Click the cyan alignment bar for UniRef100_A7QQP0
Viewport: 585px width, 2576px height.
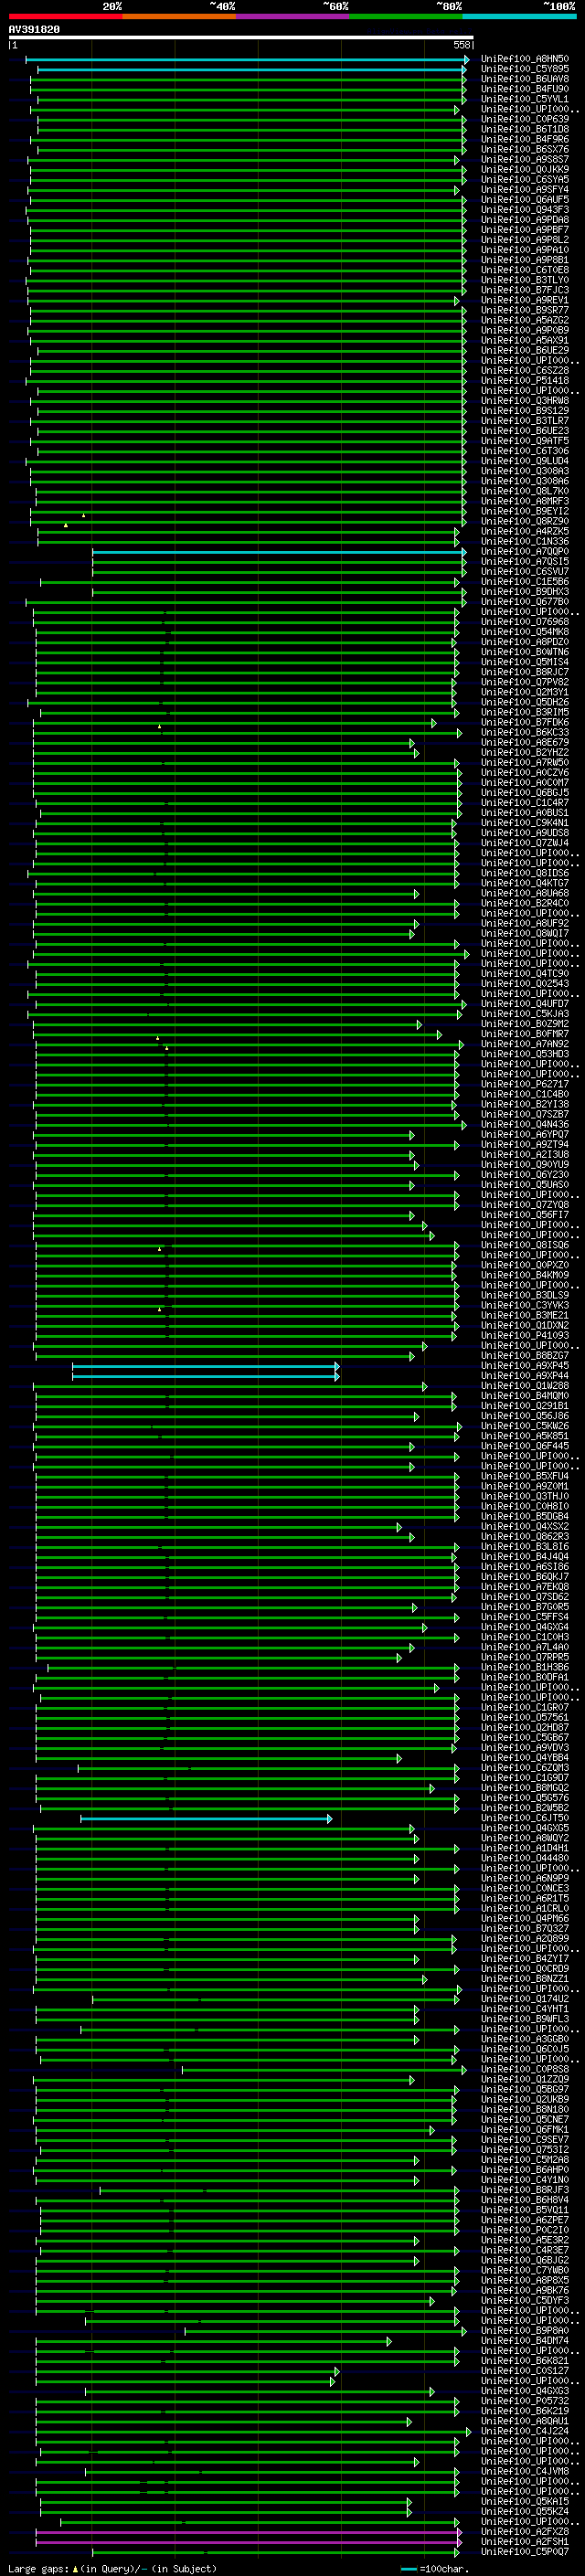pos(279,552)
